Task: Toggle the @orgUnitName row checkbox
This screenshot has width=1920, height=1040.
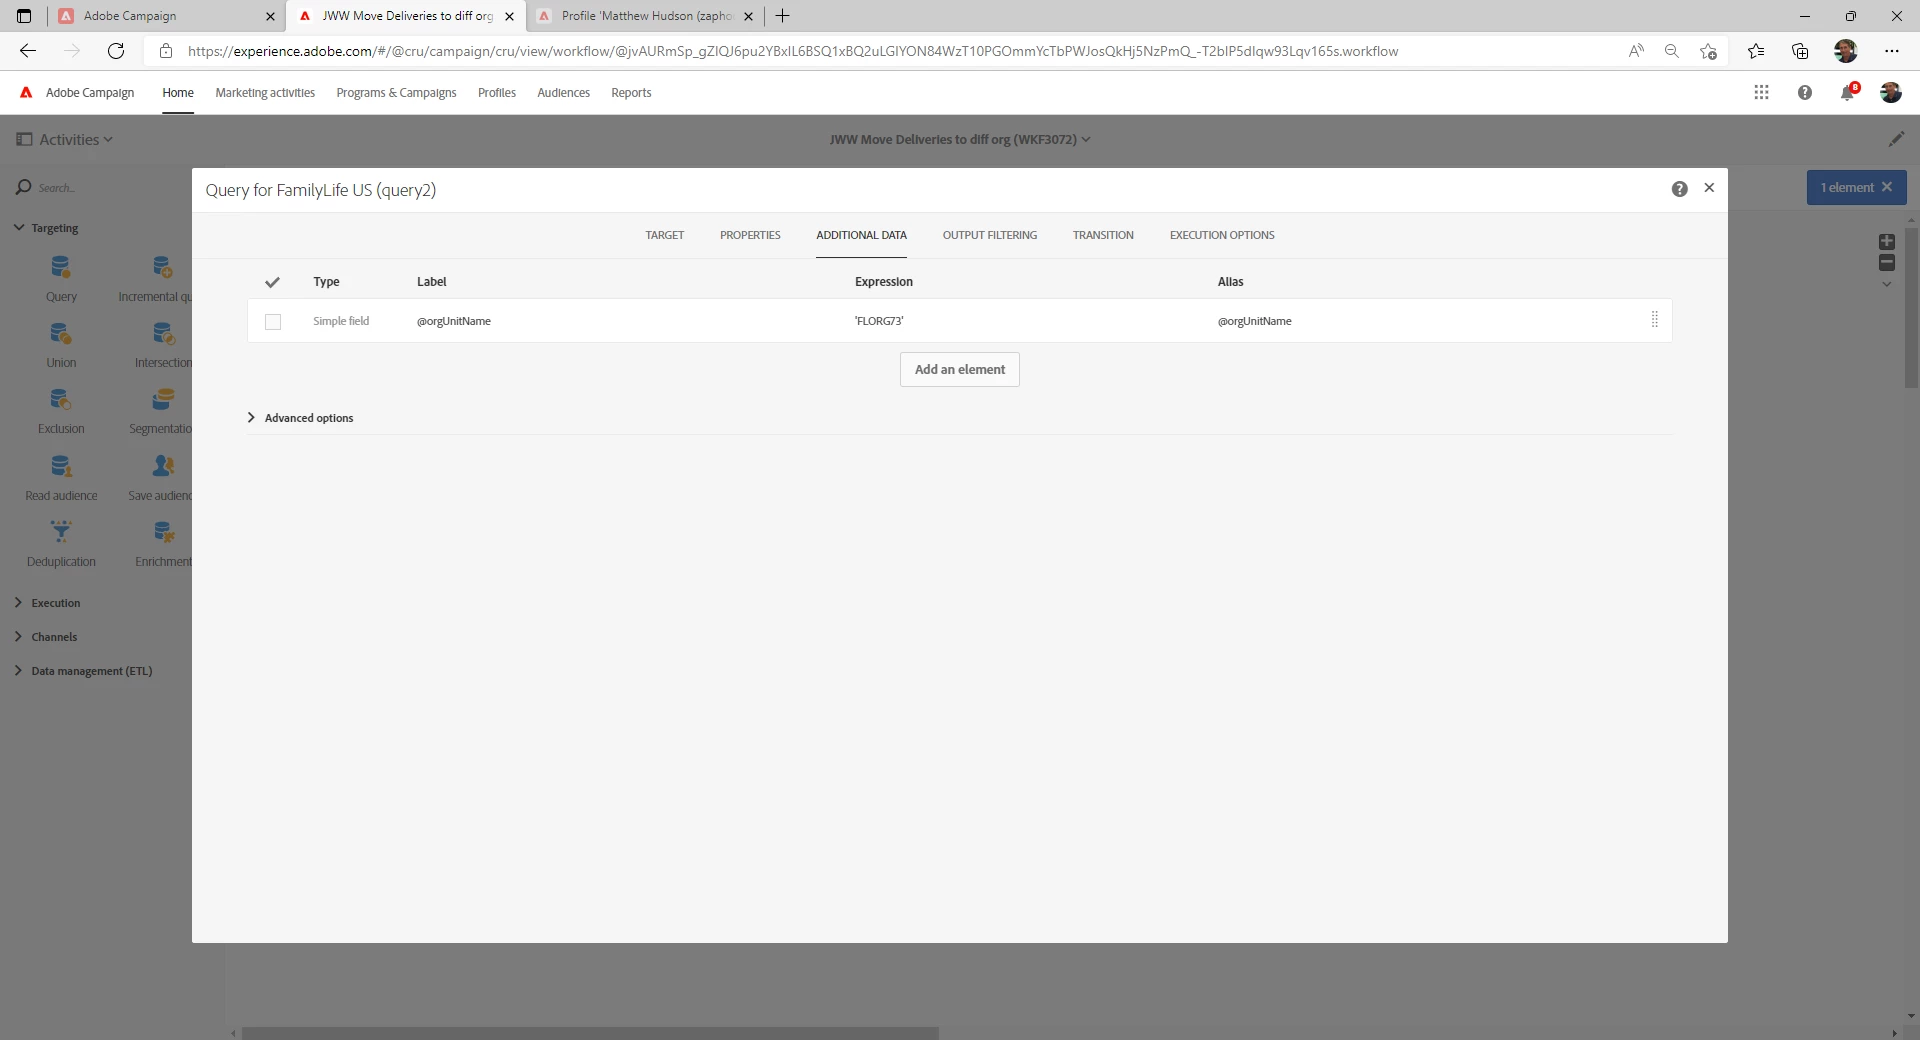Action: [273, 322]
